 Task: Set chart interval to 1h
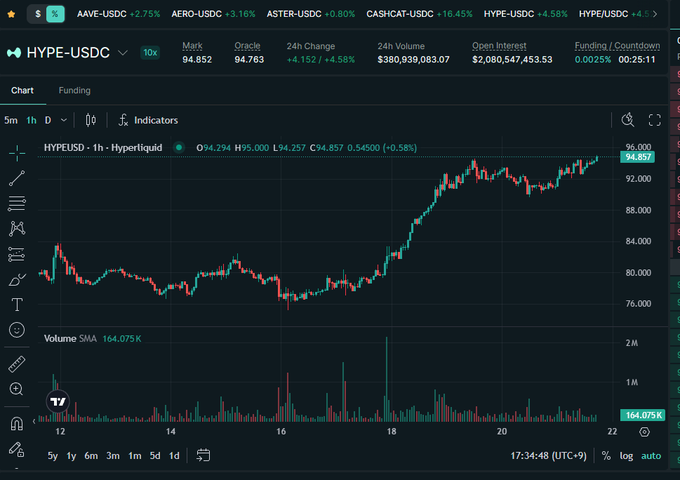coord(31,120)
